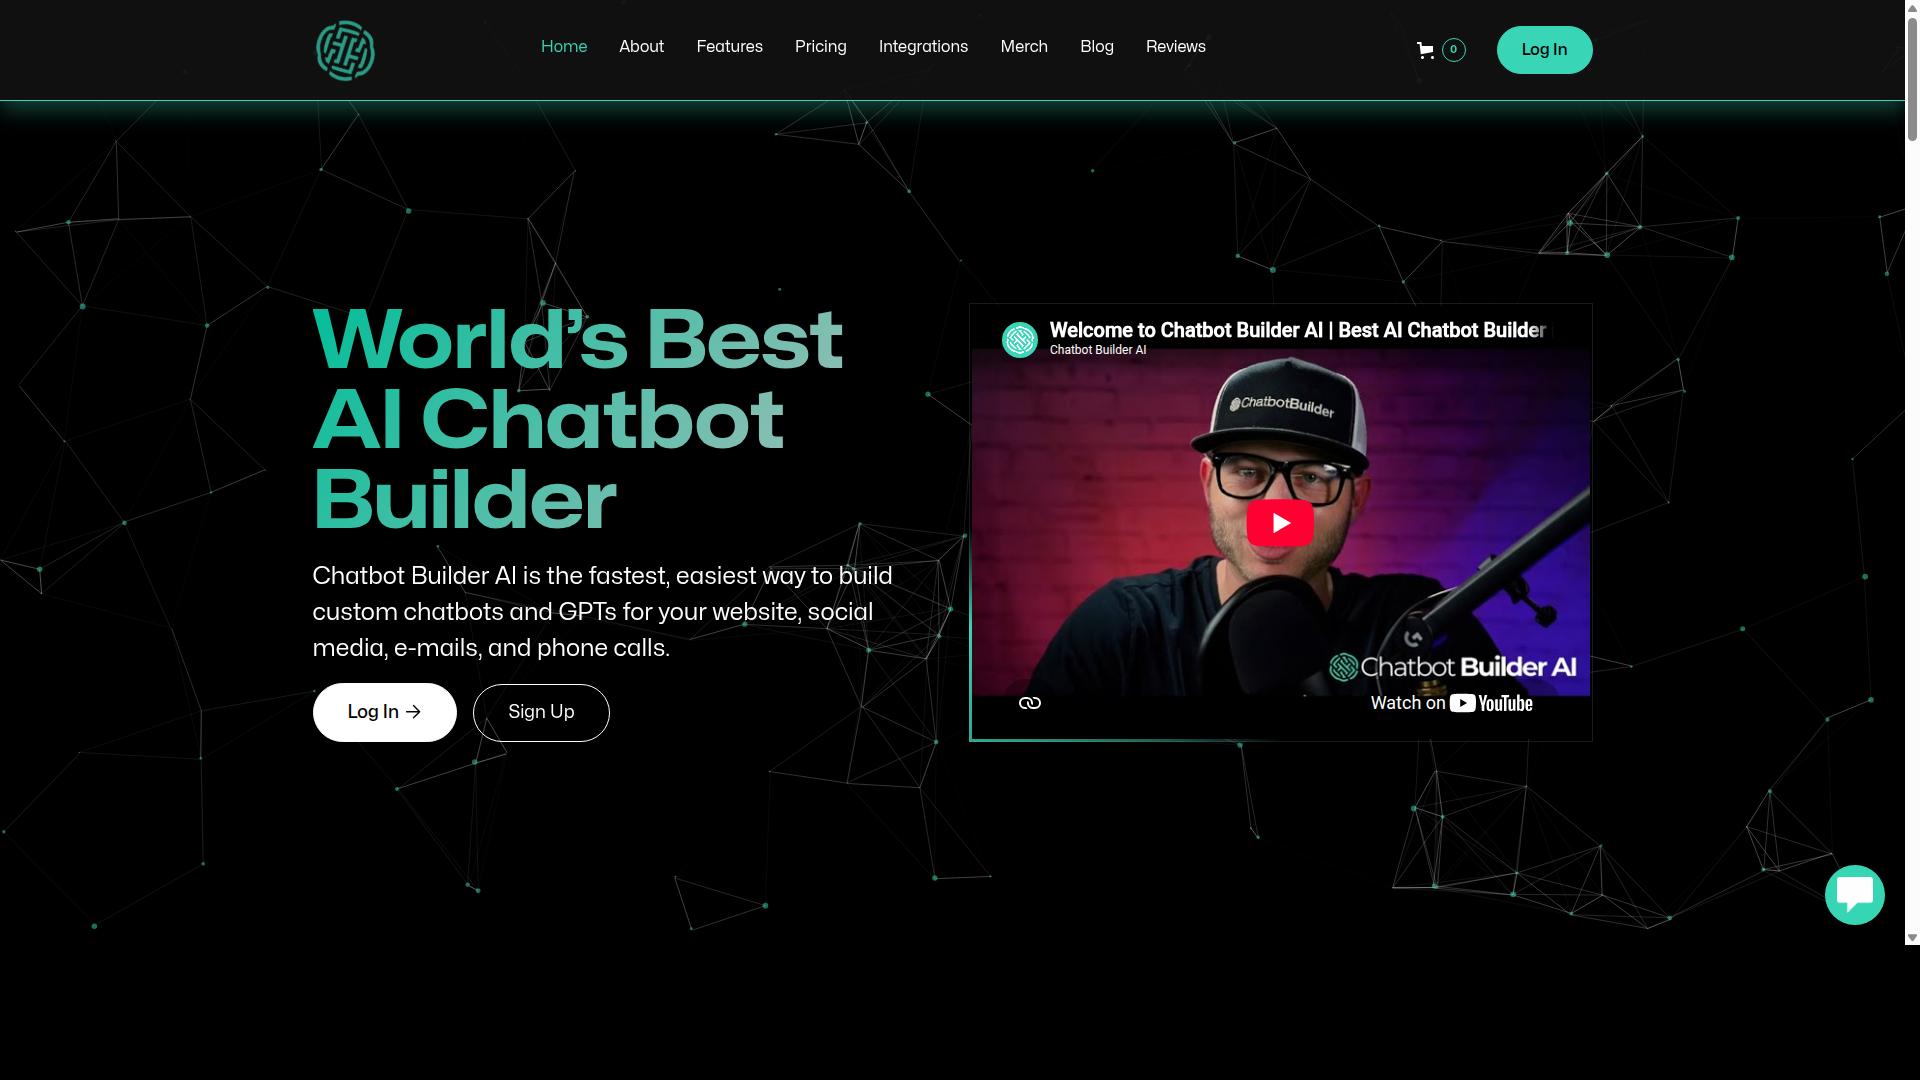Open Watch on YouTube link
The height and width of the screenshot is (1080, 1920).
coord(1451,703)
